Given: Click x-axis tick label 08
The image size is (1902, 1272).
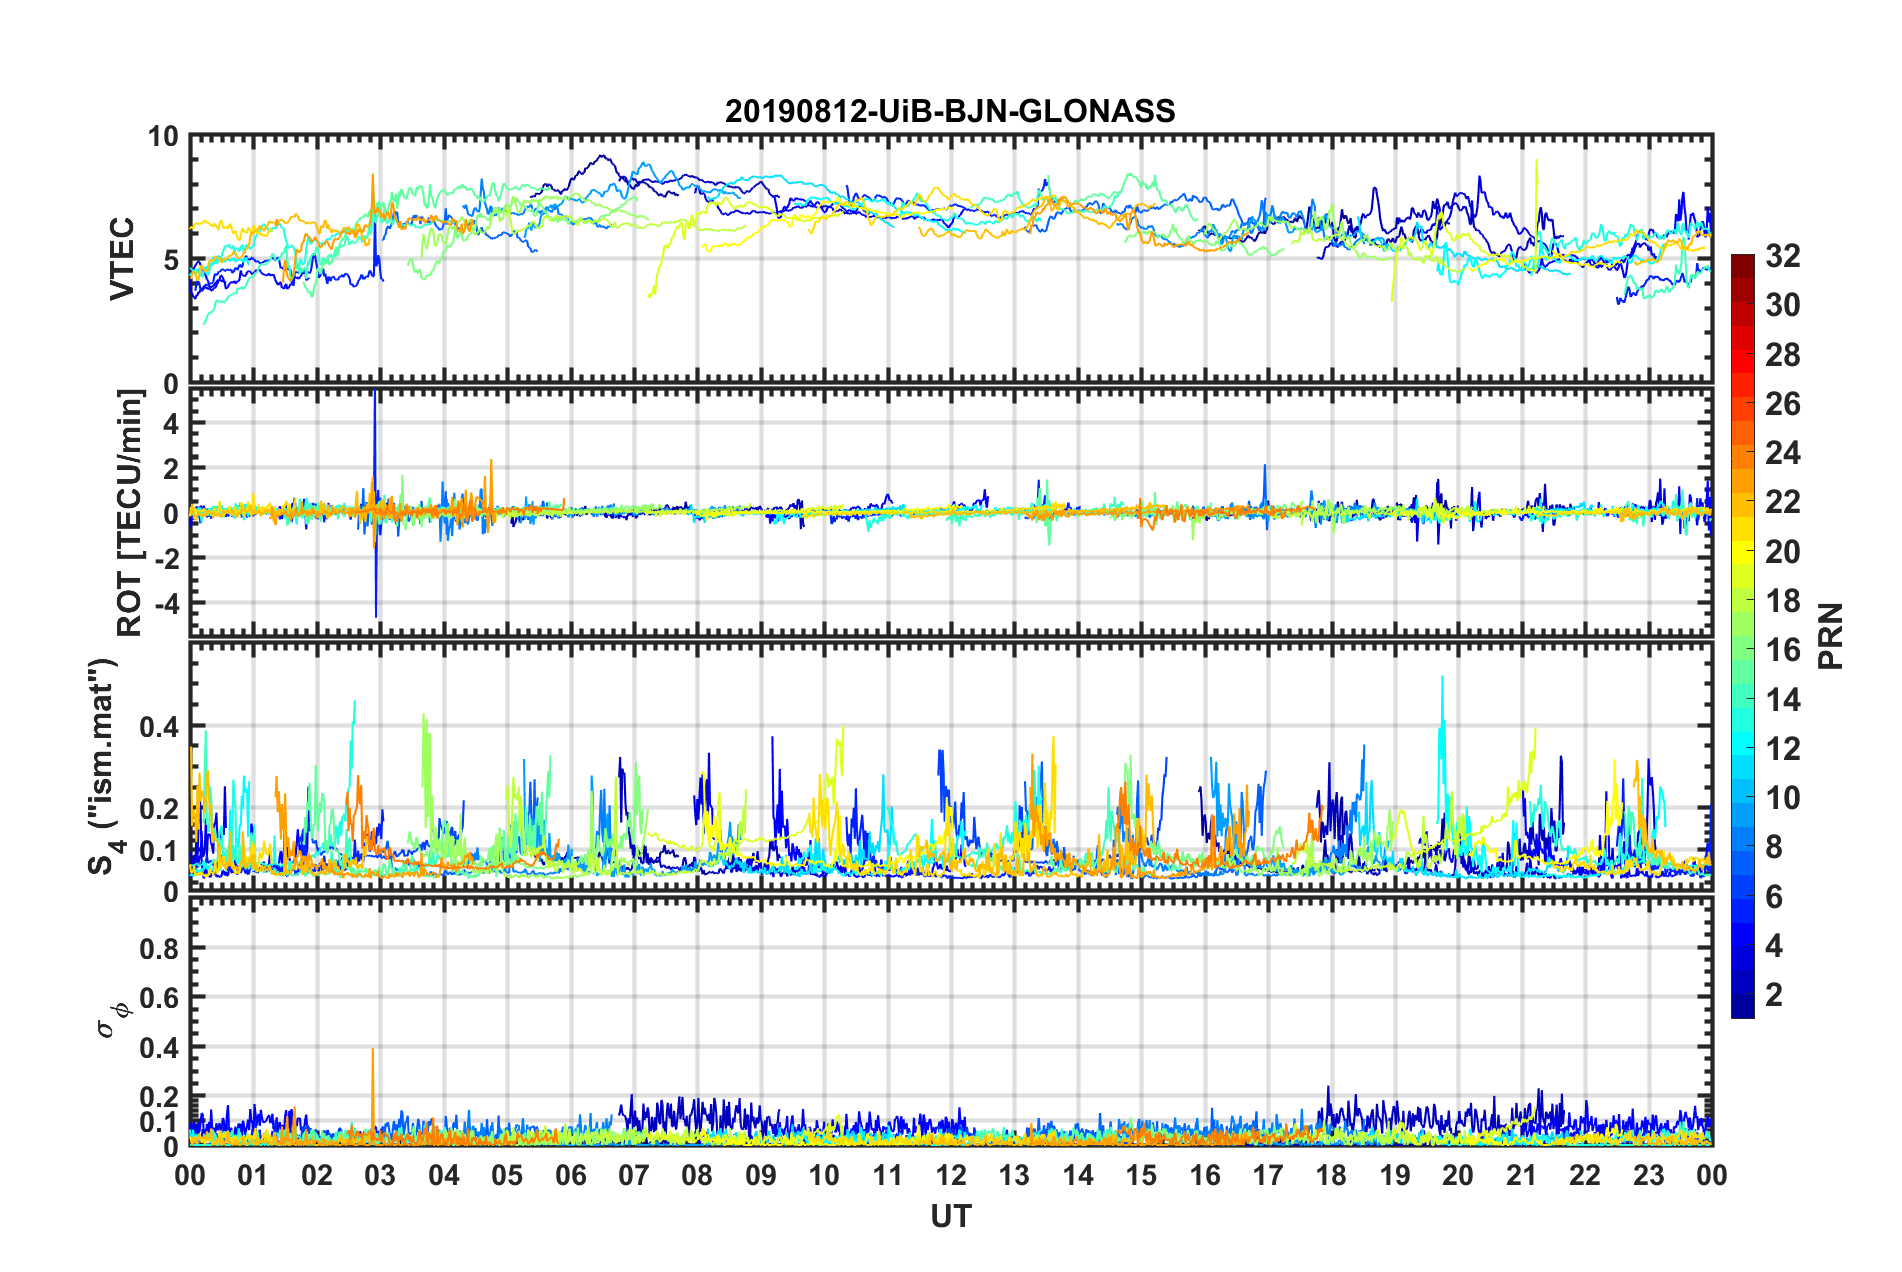Looking at the screenshot, I should (x=697, y=1175).
